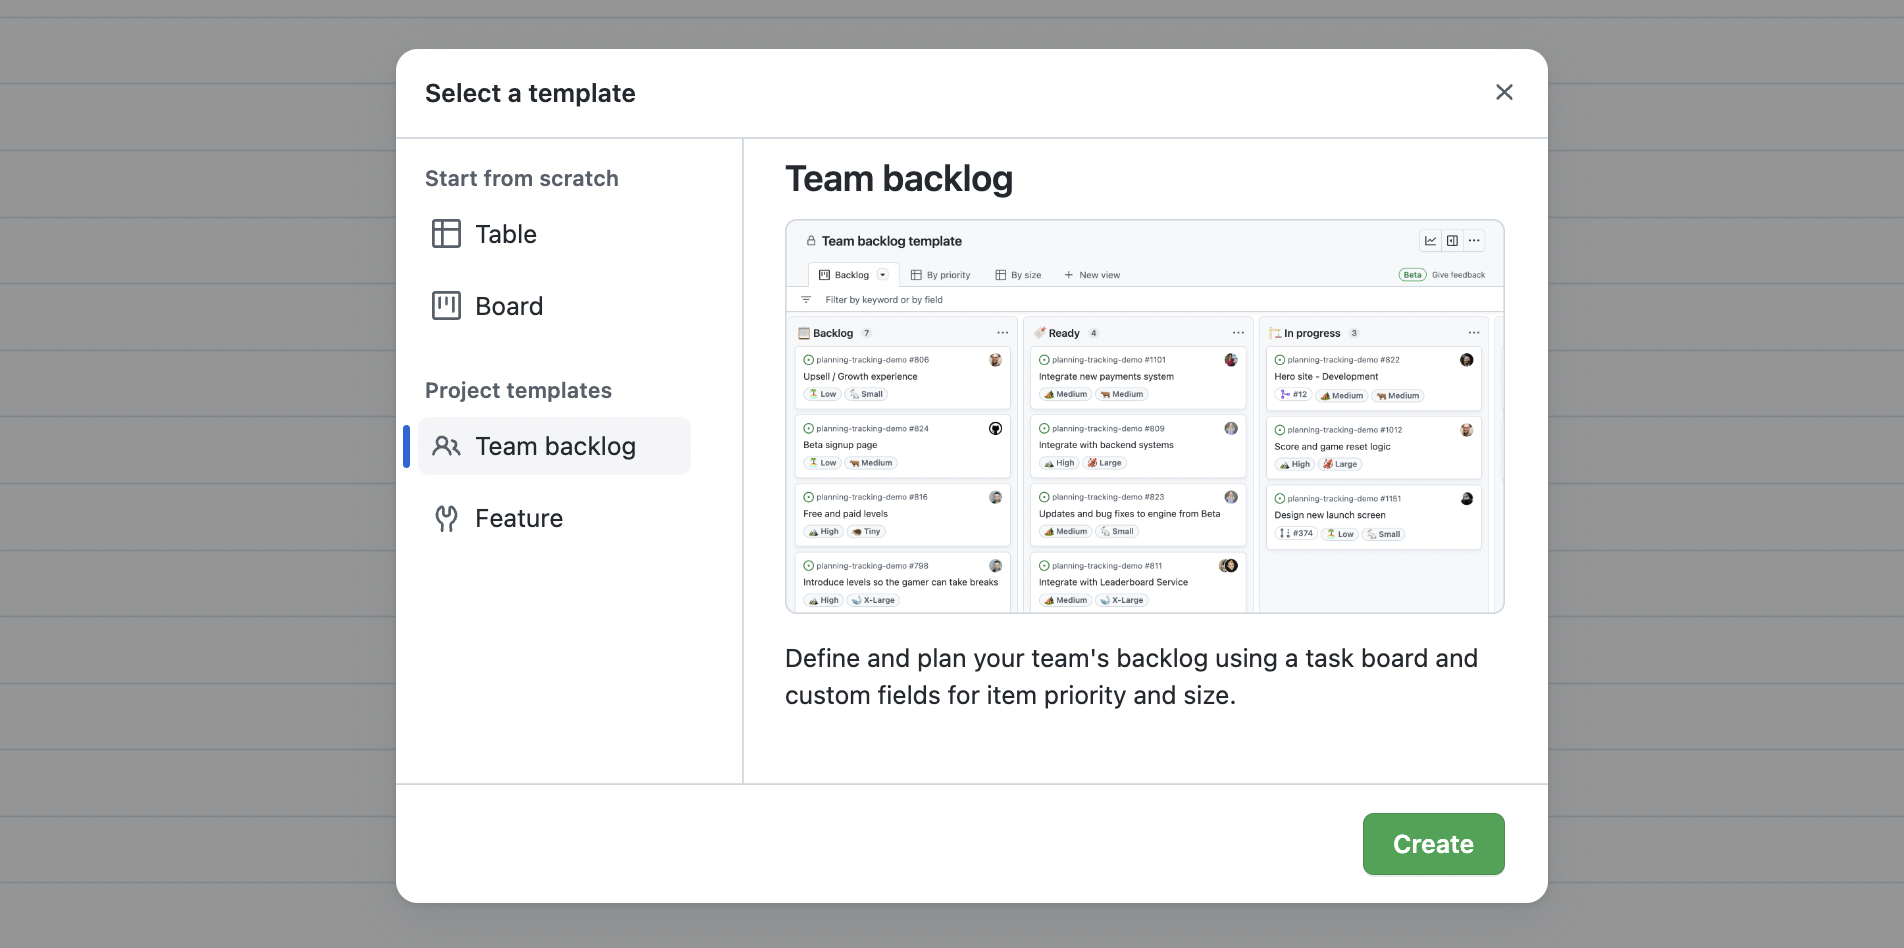Click the Board template icon
The width and height of the screenshot is (1904, 948).
446,306
